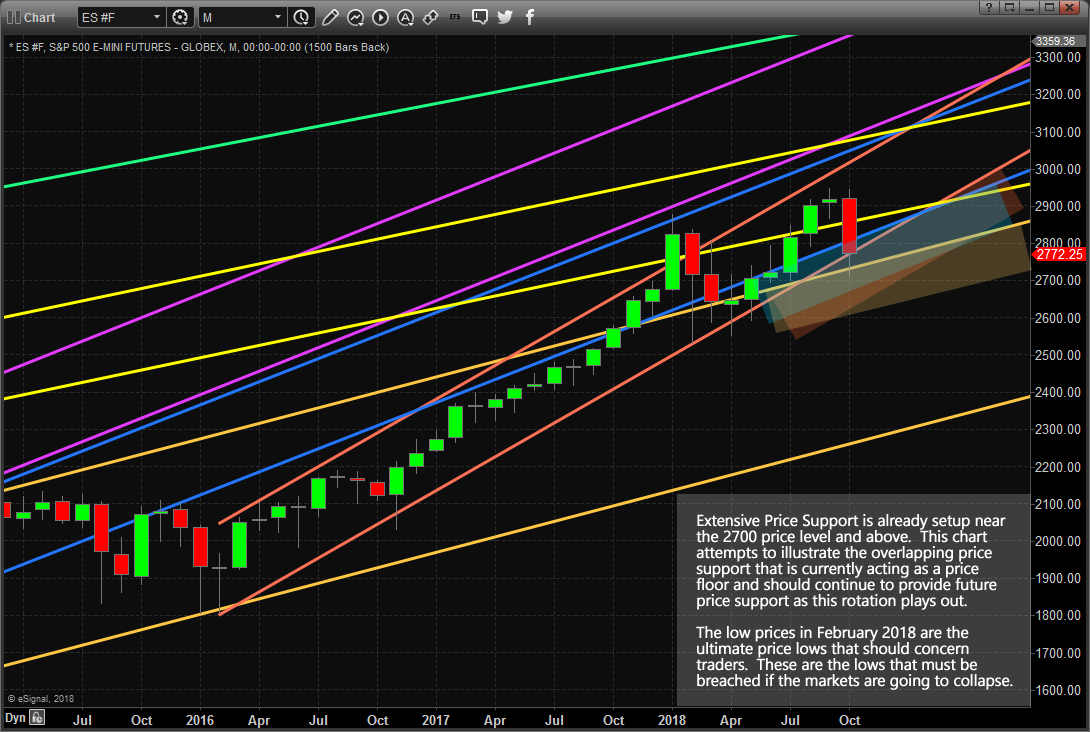1090x732 pixels.
Task: Open the chart studies icon menu
Action: 355,17
